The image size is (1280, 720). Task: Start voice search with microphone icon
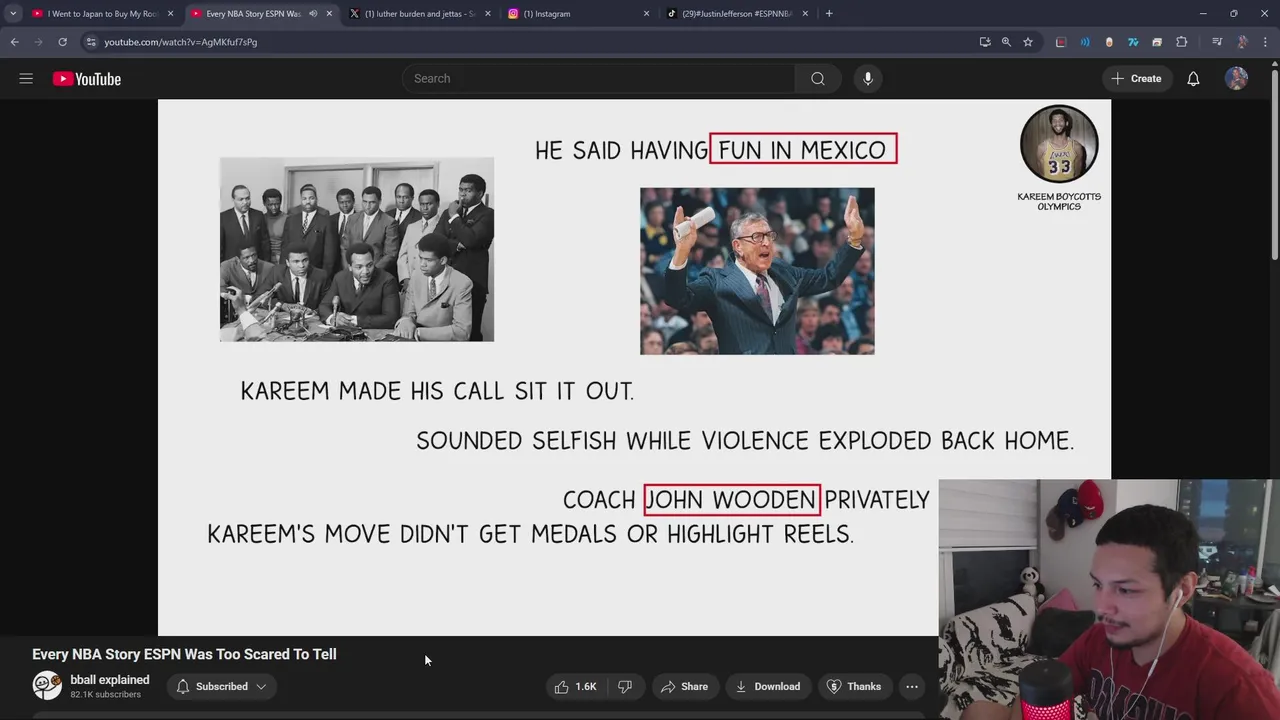tap(868, 79)
